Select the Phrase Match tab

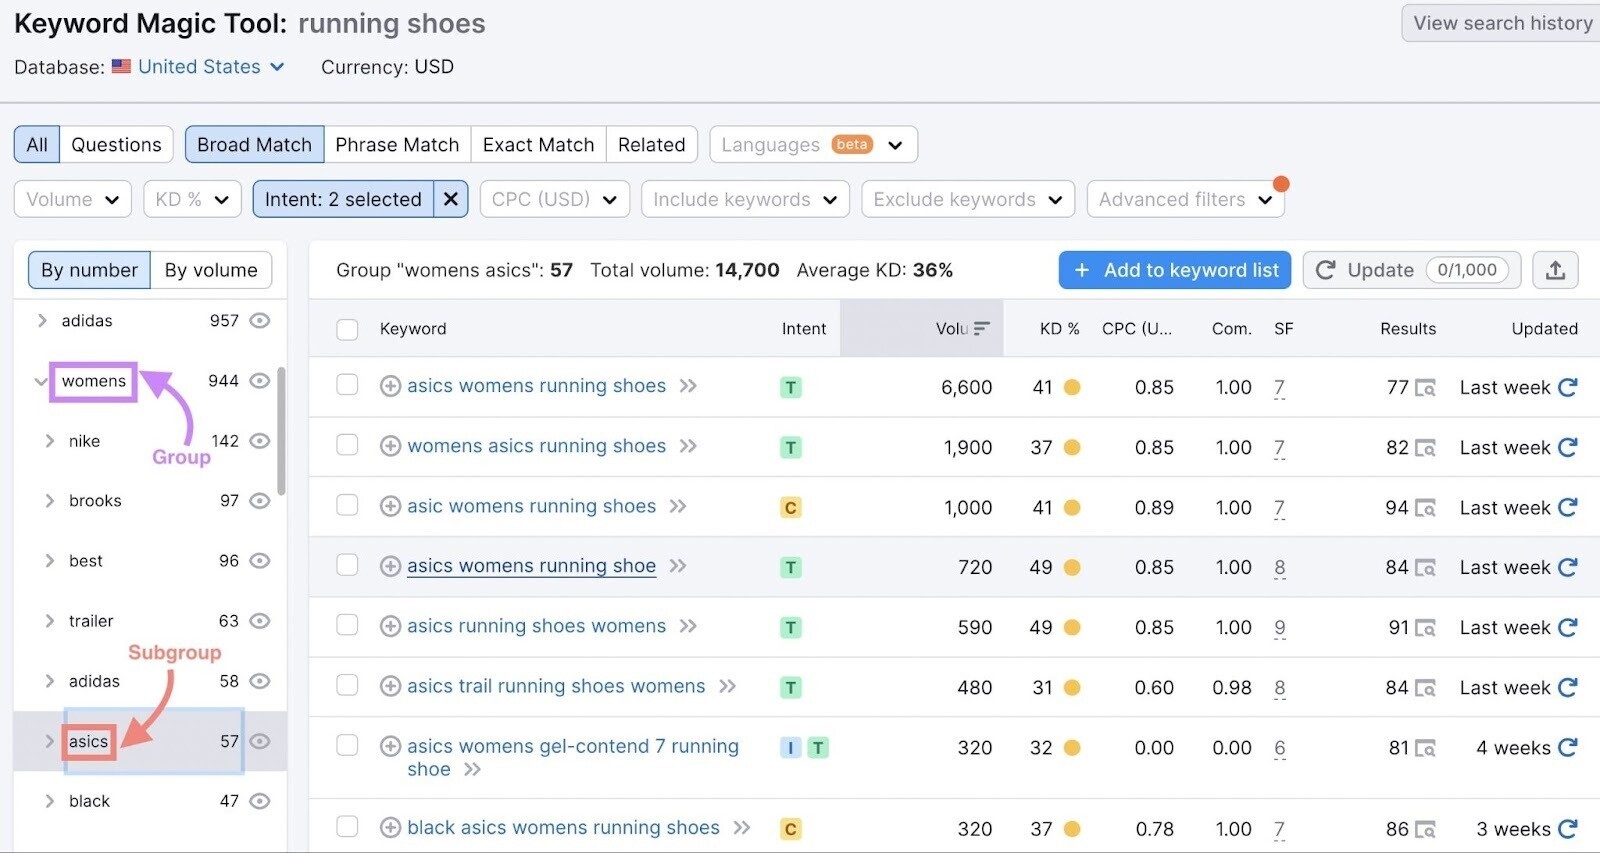pos(397,144)
